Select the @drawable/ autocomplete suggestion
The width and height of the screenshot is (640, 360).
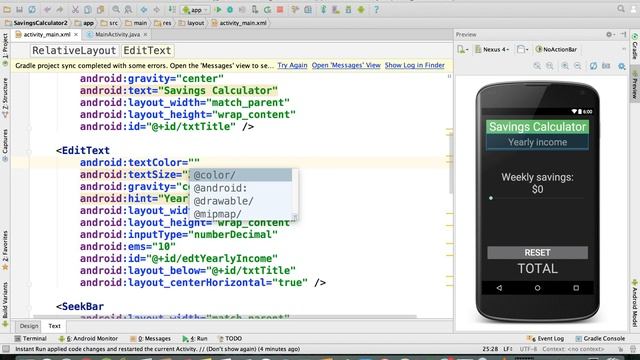click(x=241, y=201)
